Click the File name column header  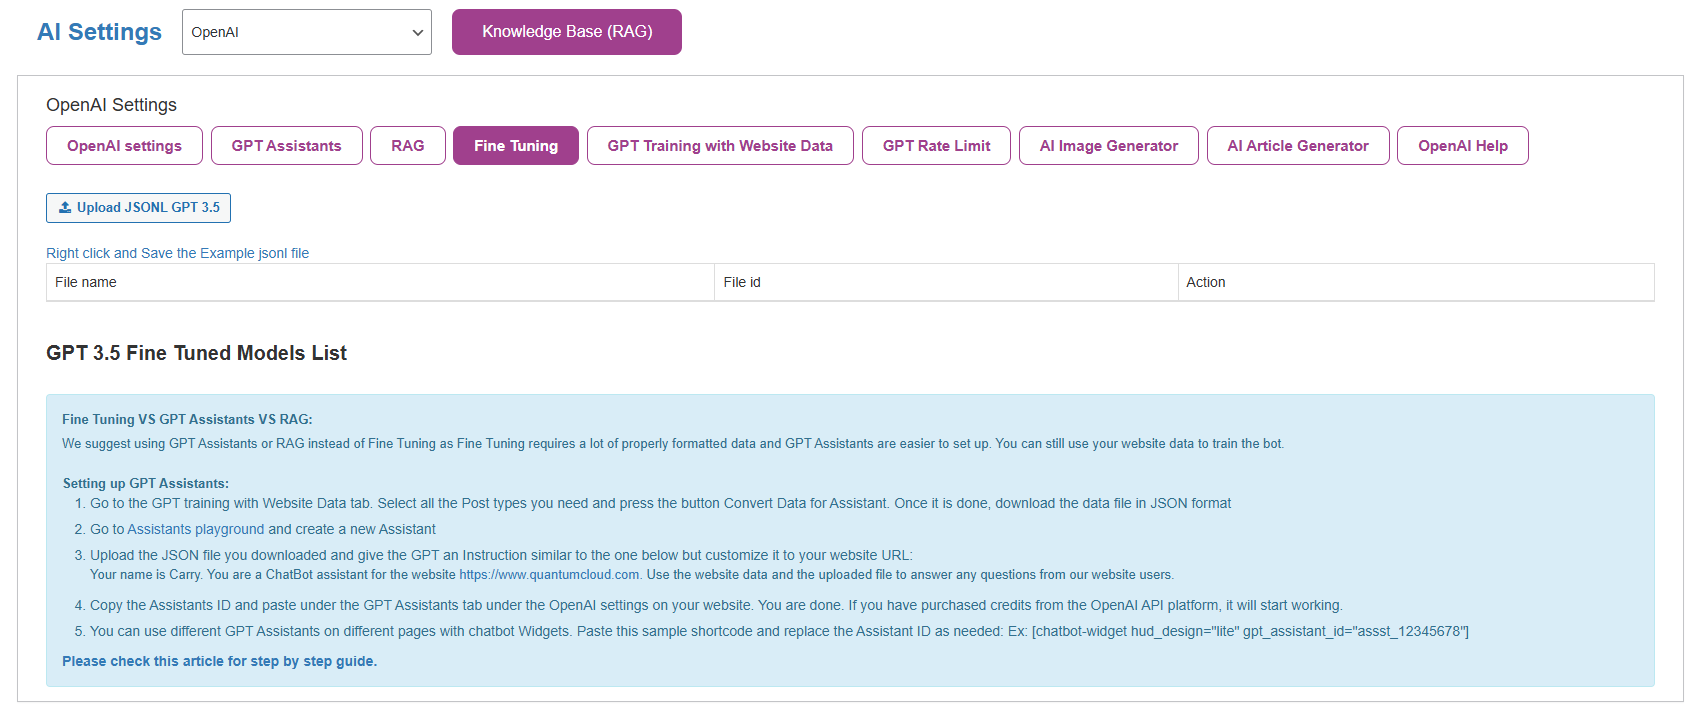86,282
